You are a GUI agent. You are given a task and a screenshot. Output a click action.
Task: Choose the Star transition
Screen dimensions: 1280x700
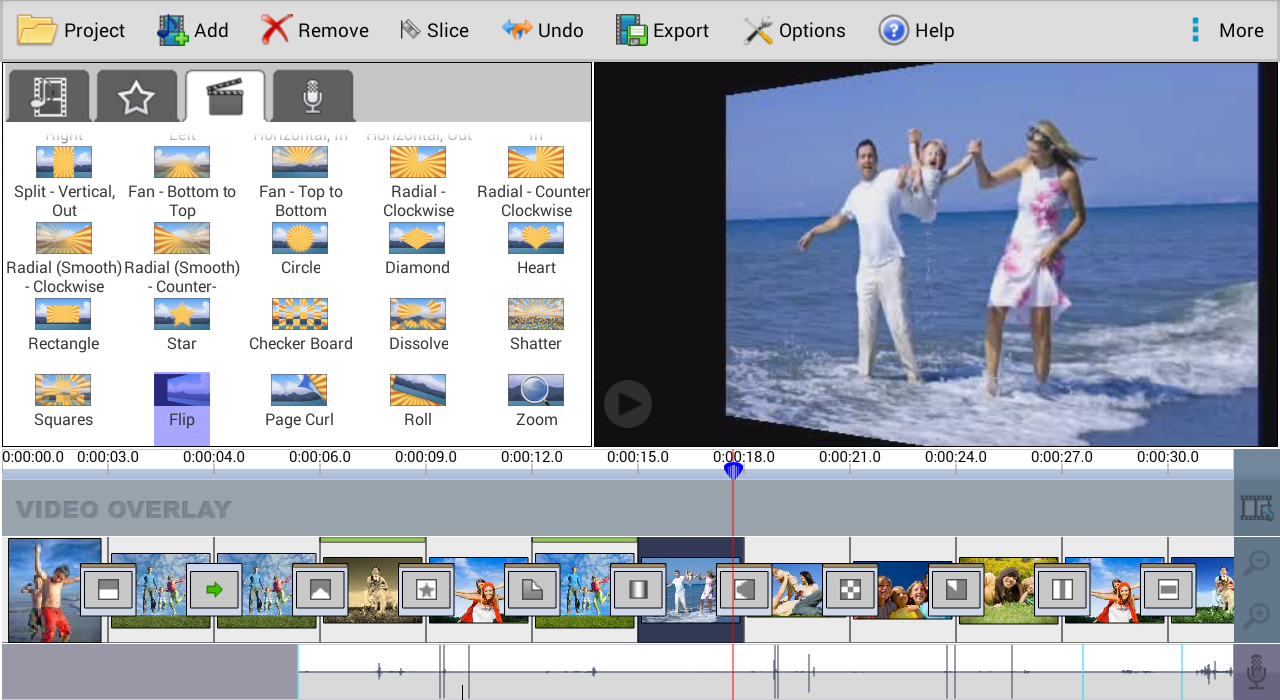pyautogui.click(x=181, y=314)
